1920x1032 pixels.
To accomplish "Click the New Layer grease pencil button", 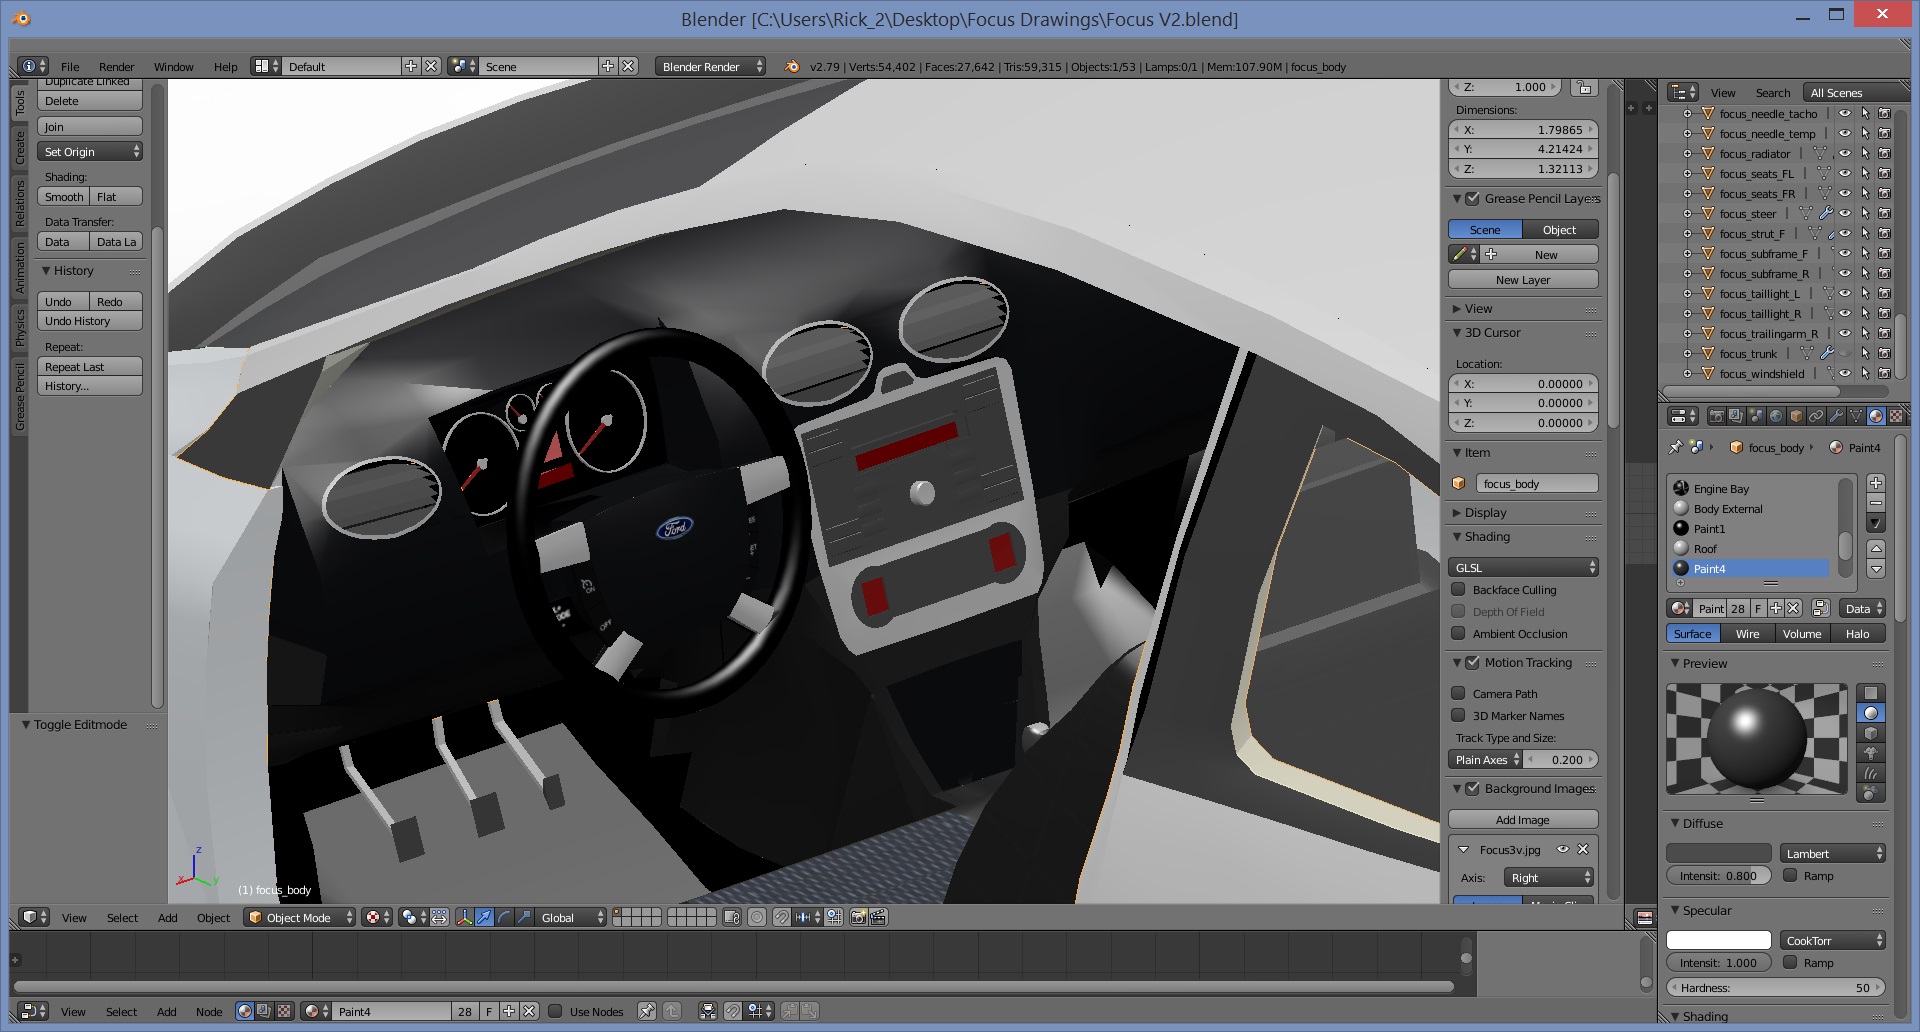I will tap(1523, 279).
